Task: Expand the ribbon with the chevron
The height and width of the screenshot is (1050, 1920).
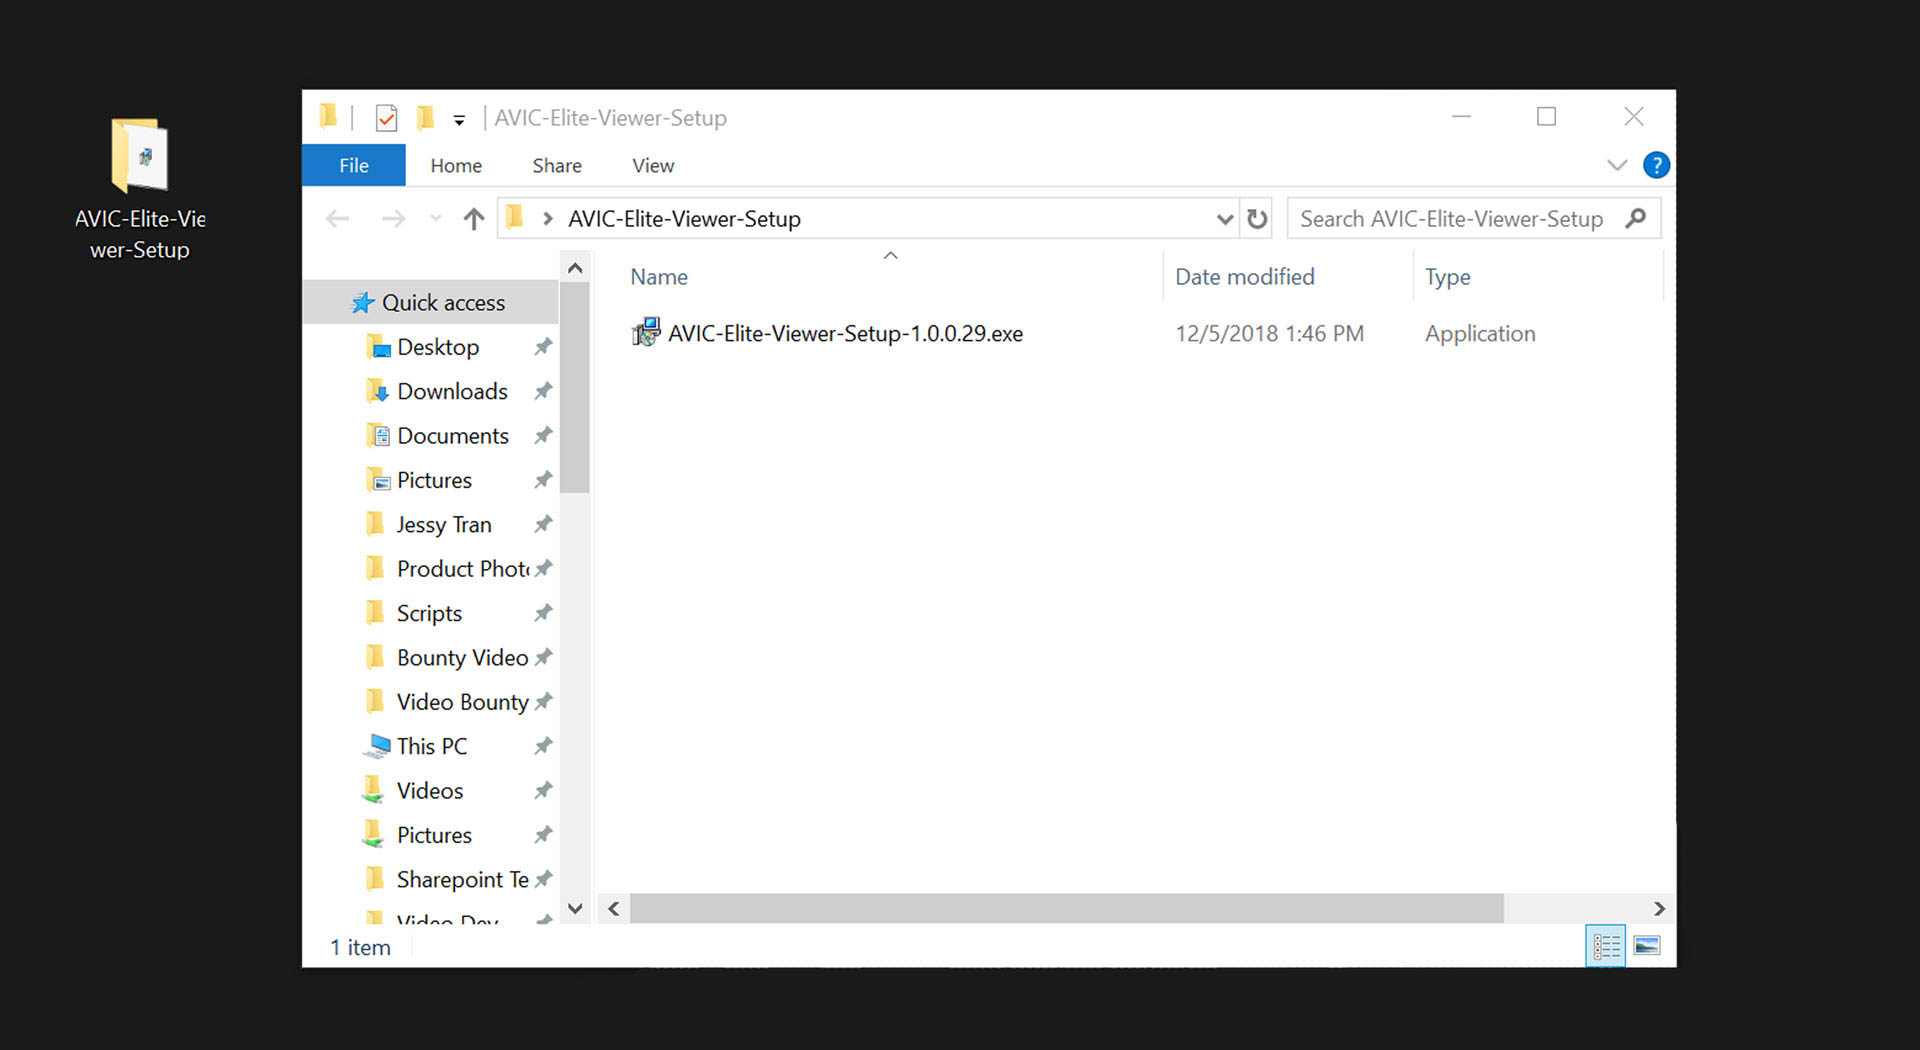Action: click(x=1617, y=165)
